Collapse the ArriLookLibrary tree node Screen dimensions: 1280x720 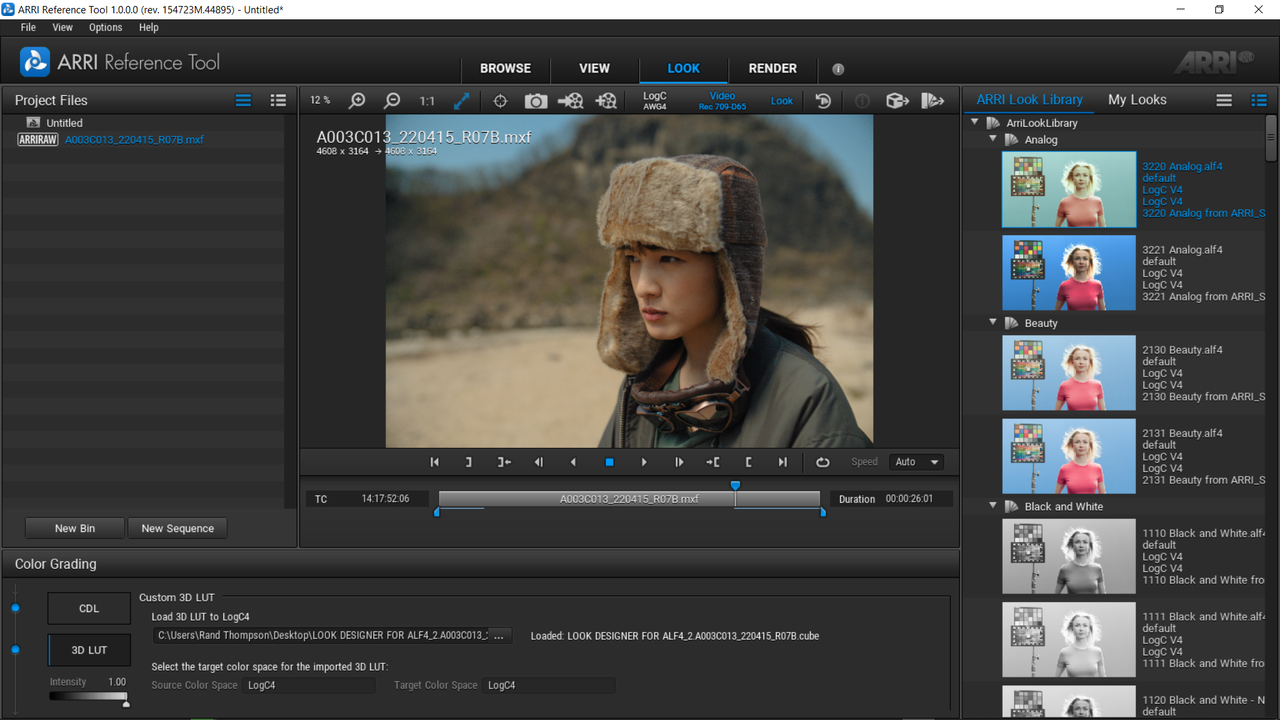point(975,123)
